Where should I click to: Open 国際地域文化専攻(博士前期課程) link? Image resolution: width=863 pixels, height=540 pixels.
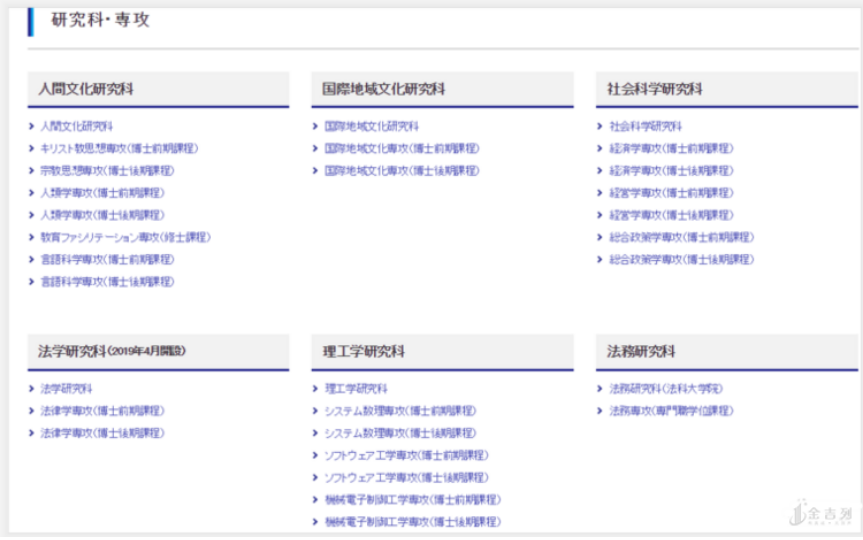[x=402, y=149]
